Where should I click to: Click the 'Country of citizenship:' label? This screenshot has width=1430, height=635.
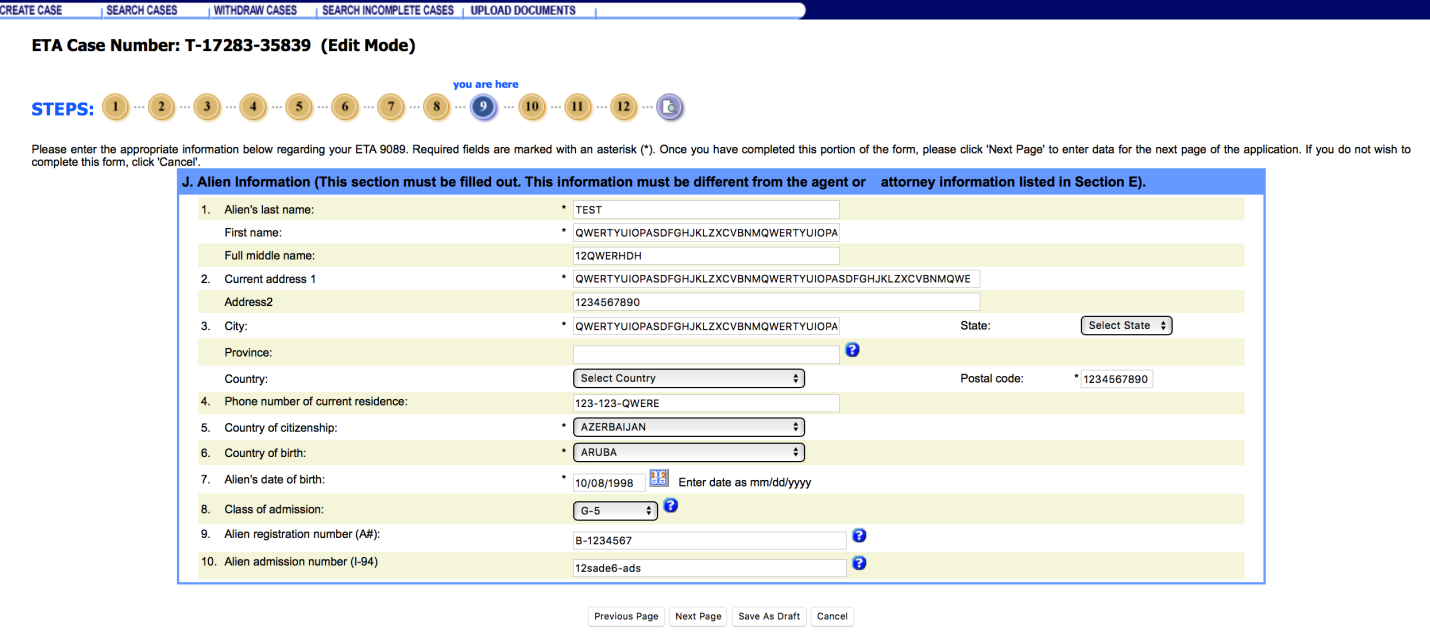pos(281,428)
